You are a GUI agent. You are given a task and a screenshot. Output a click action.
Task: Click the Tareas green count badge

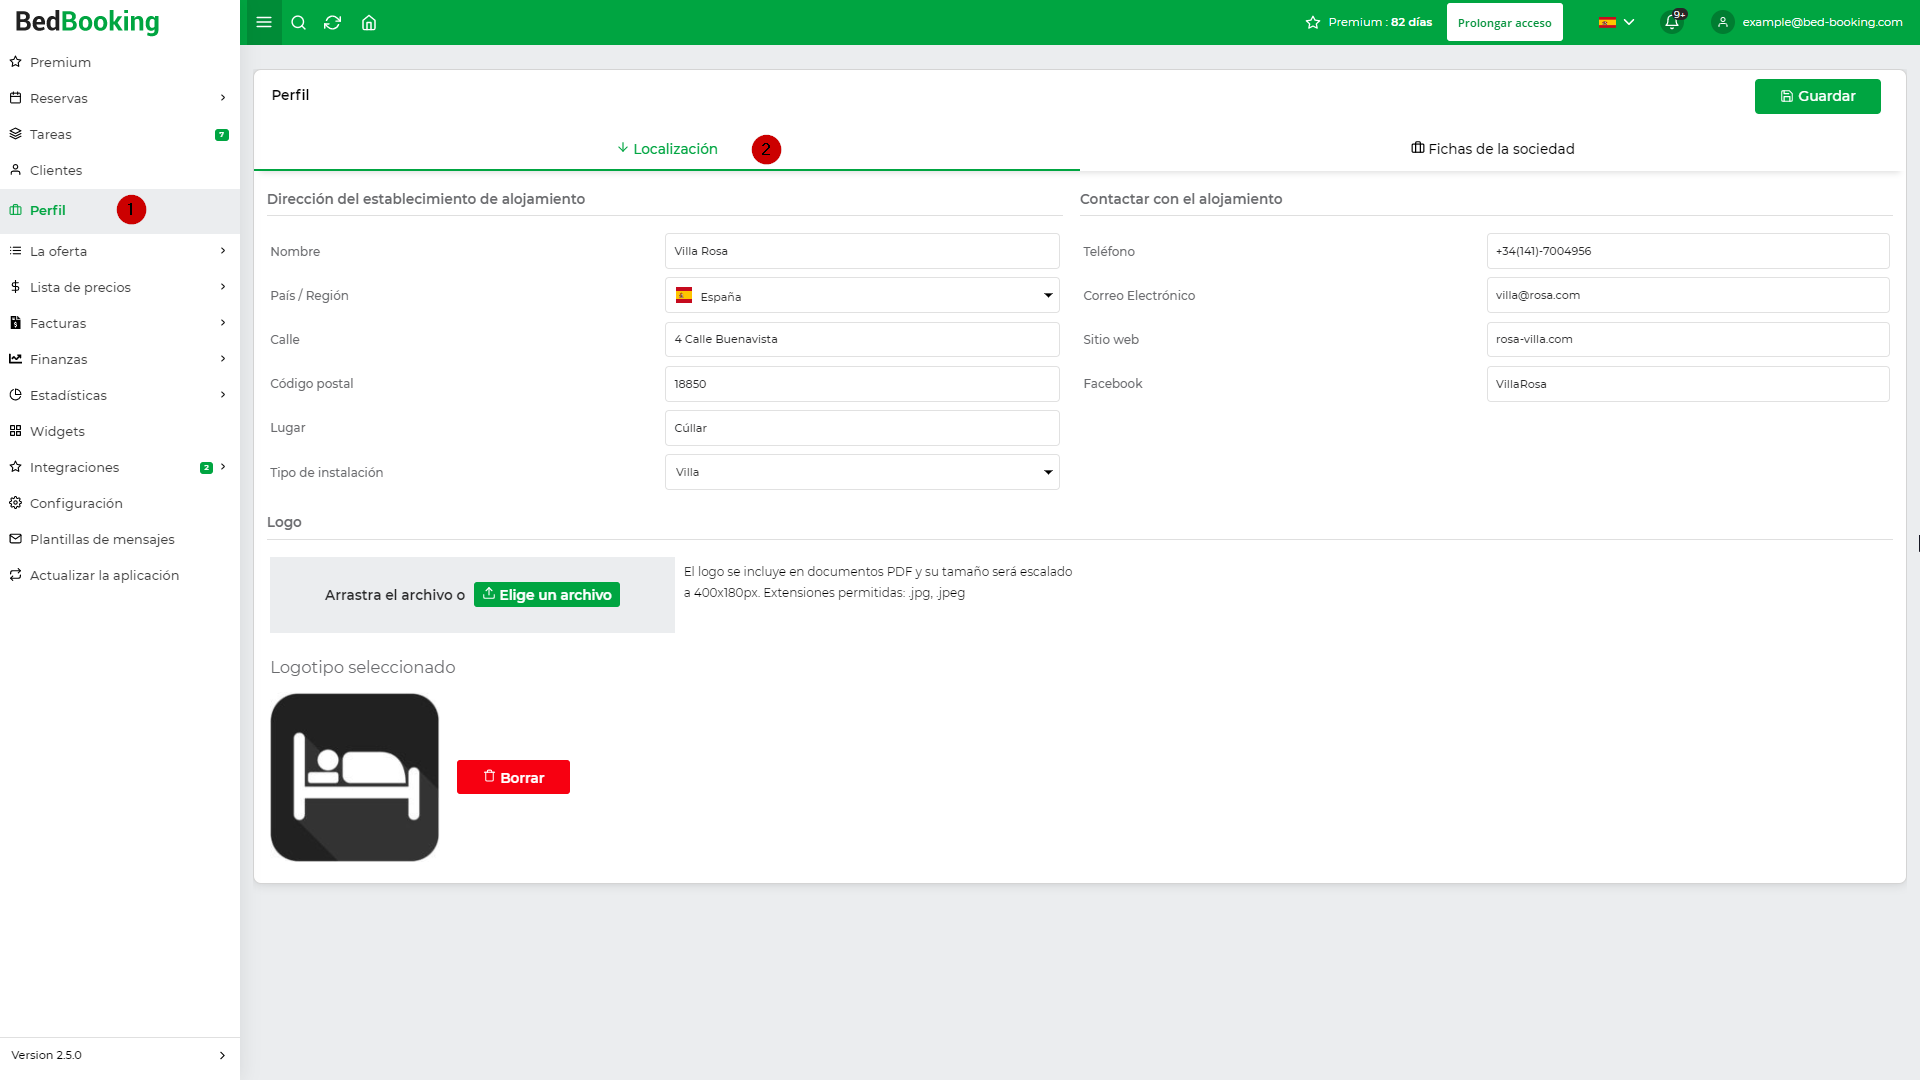point(222,135)
